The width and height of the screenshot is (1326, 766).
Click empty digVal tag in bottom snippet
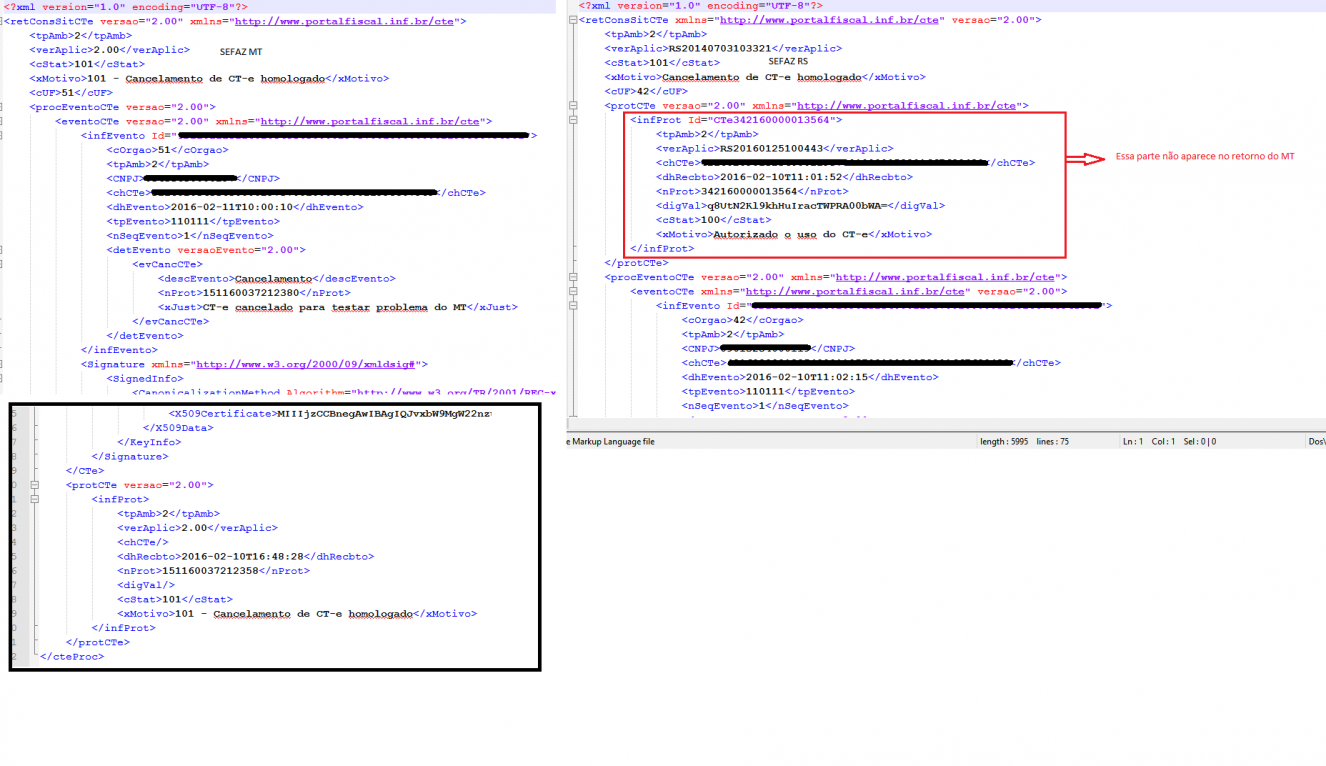pyautogui.click(x=146, y=585)
